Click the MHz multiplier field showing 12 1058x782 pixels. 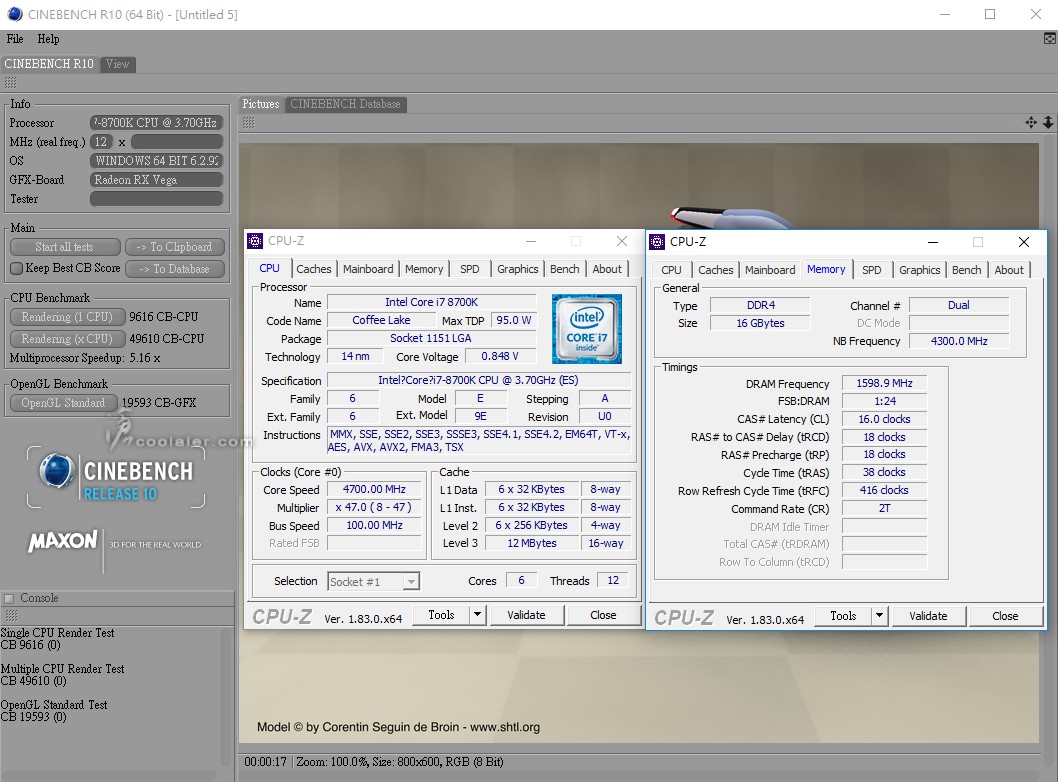click(101, 142)
